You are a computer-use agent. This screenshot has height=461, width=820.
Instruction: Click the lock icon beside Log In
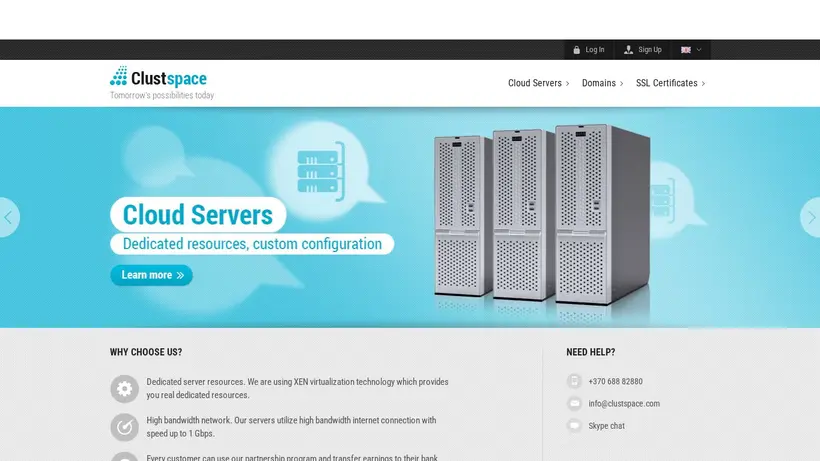[576, 50]
